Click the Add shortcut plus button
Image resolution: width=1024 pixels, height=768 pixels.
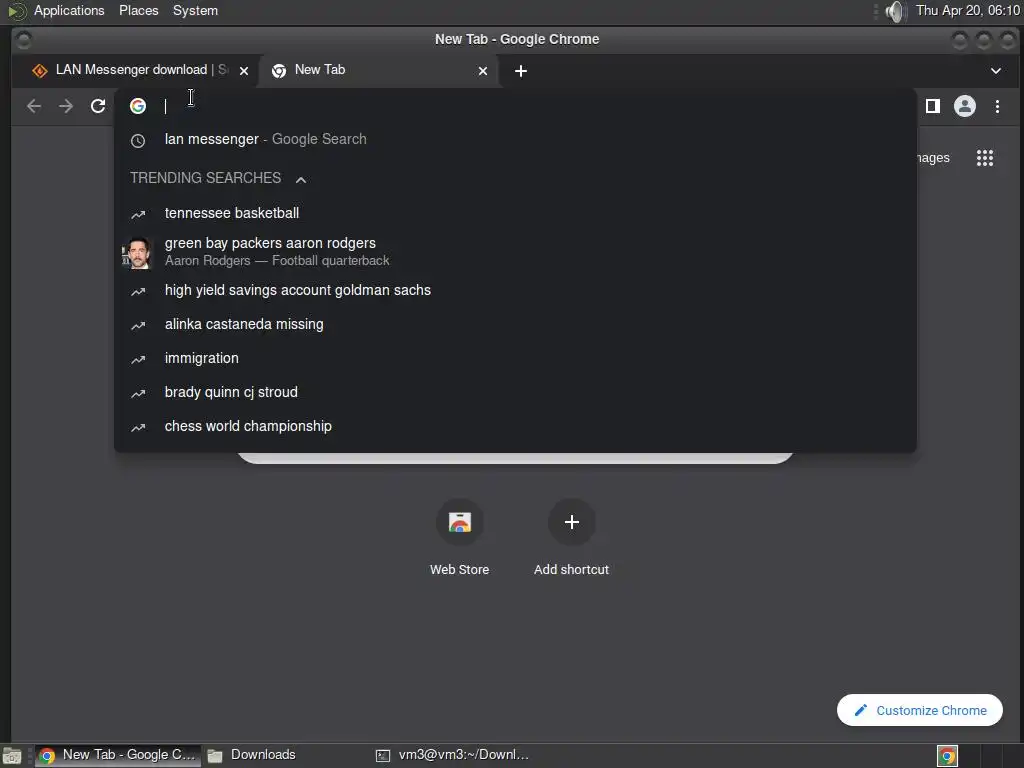571,522
